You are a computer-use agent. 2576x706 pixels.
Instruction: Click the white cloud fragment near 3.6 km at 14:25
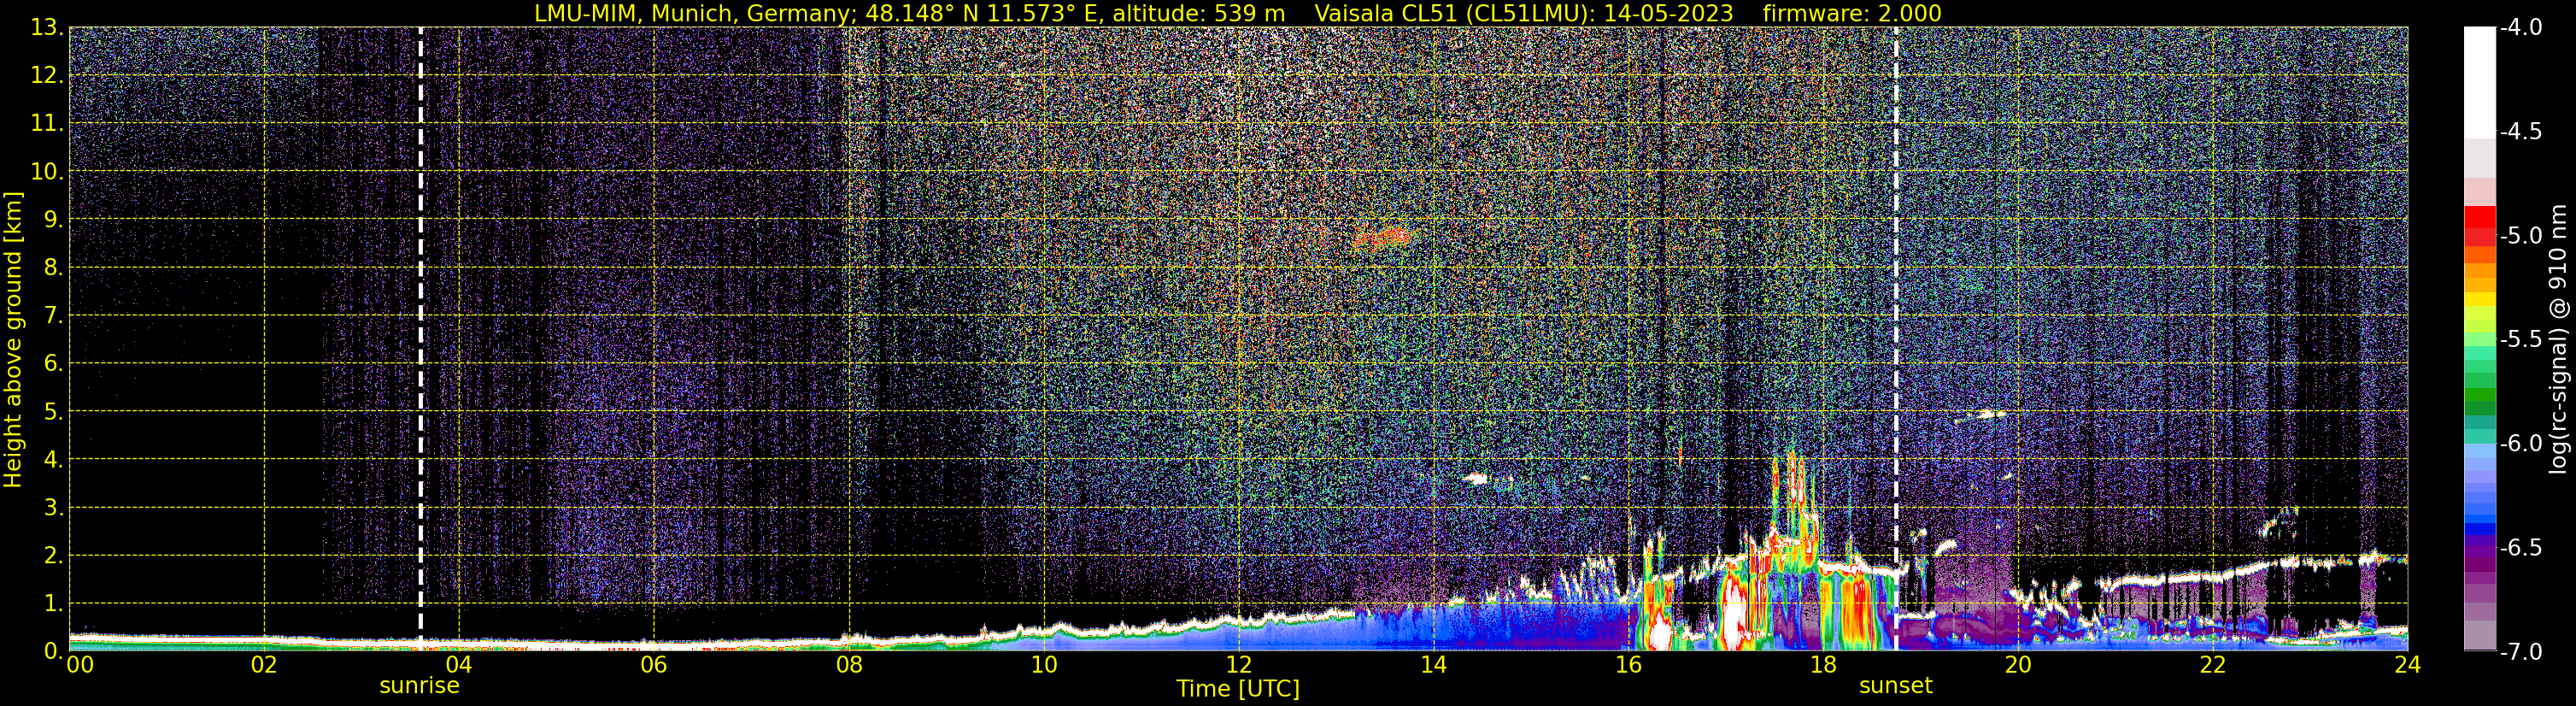[x=1476, y=479]
